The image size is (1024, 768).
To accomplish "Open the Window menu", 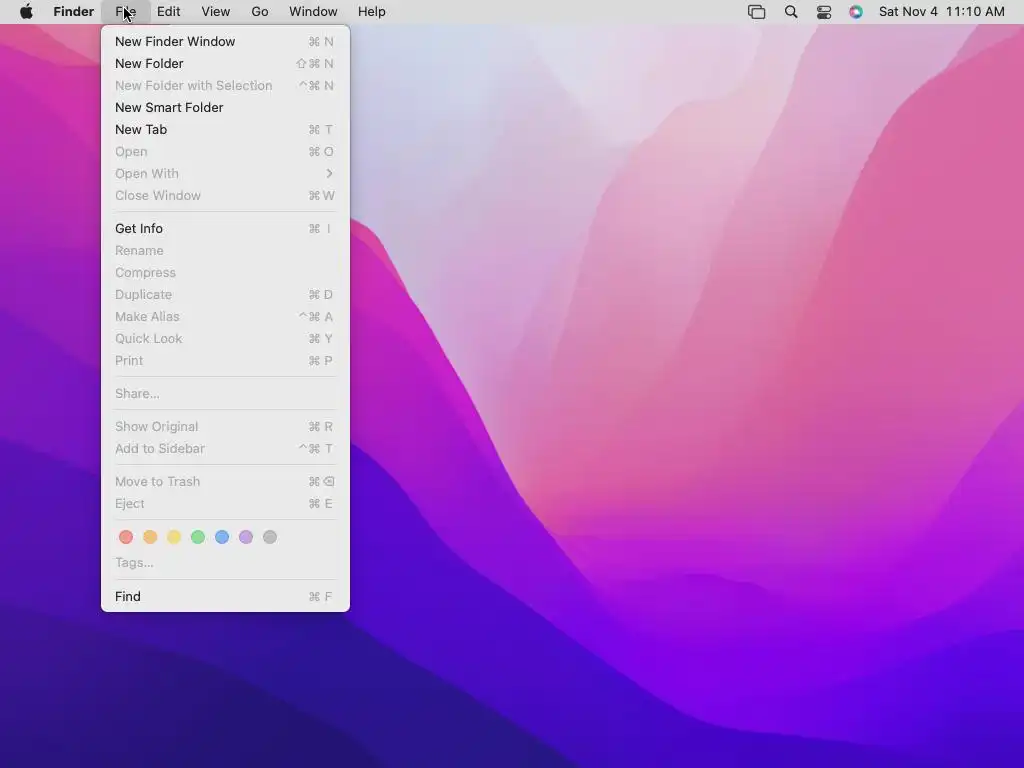I will click(313, 12).
